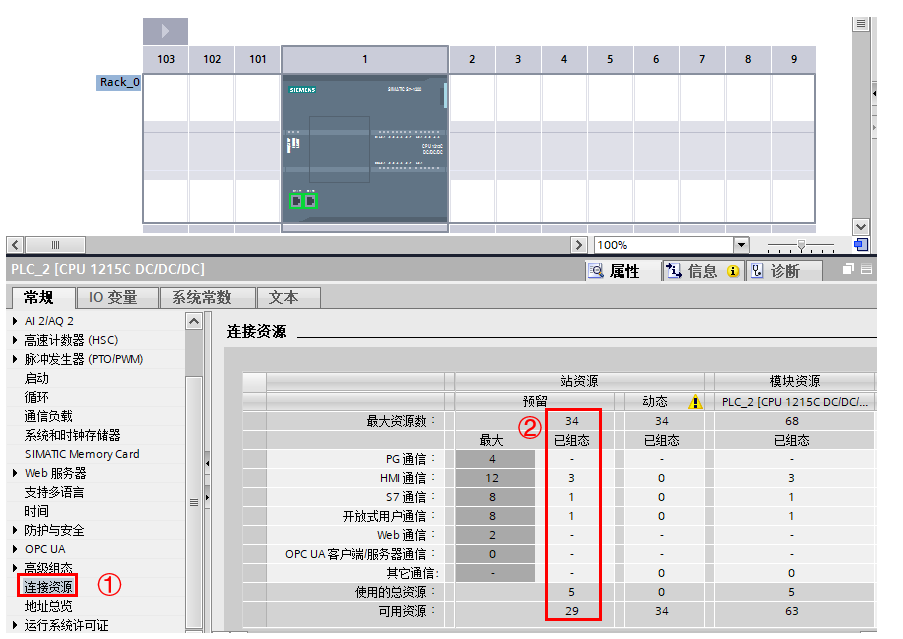Viewport: 903px width, 639px height.
Task: Click the Web 通信 maximum value 2 cell
Action: pyautogui.click(x=493, y=535)
